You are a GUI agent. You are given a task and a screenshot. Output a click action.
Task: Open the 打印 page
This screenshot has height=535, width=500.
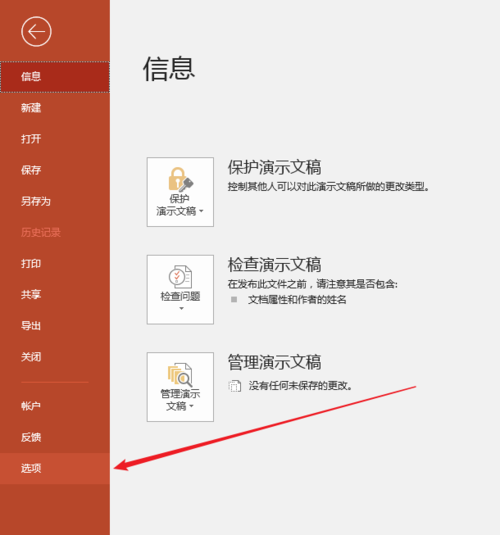pos(55,264)
